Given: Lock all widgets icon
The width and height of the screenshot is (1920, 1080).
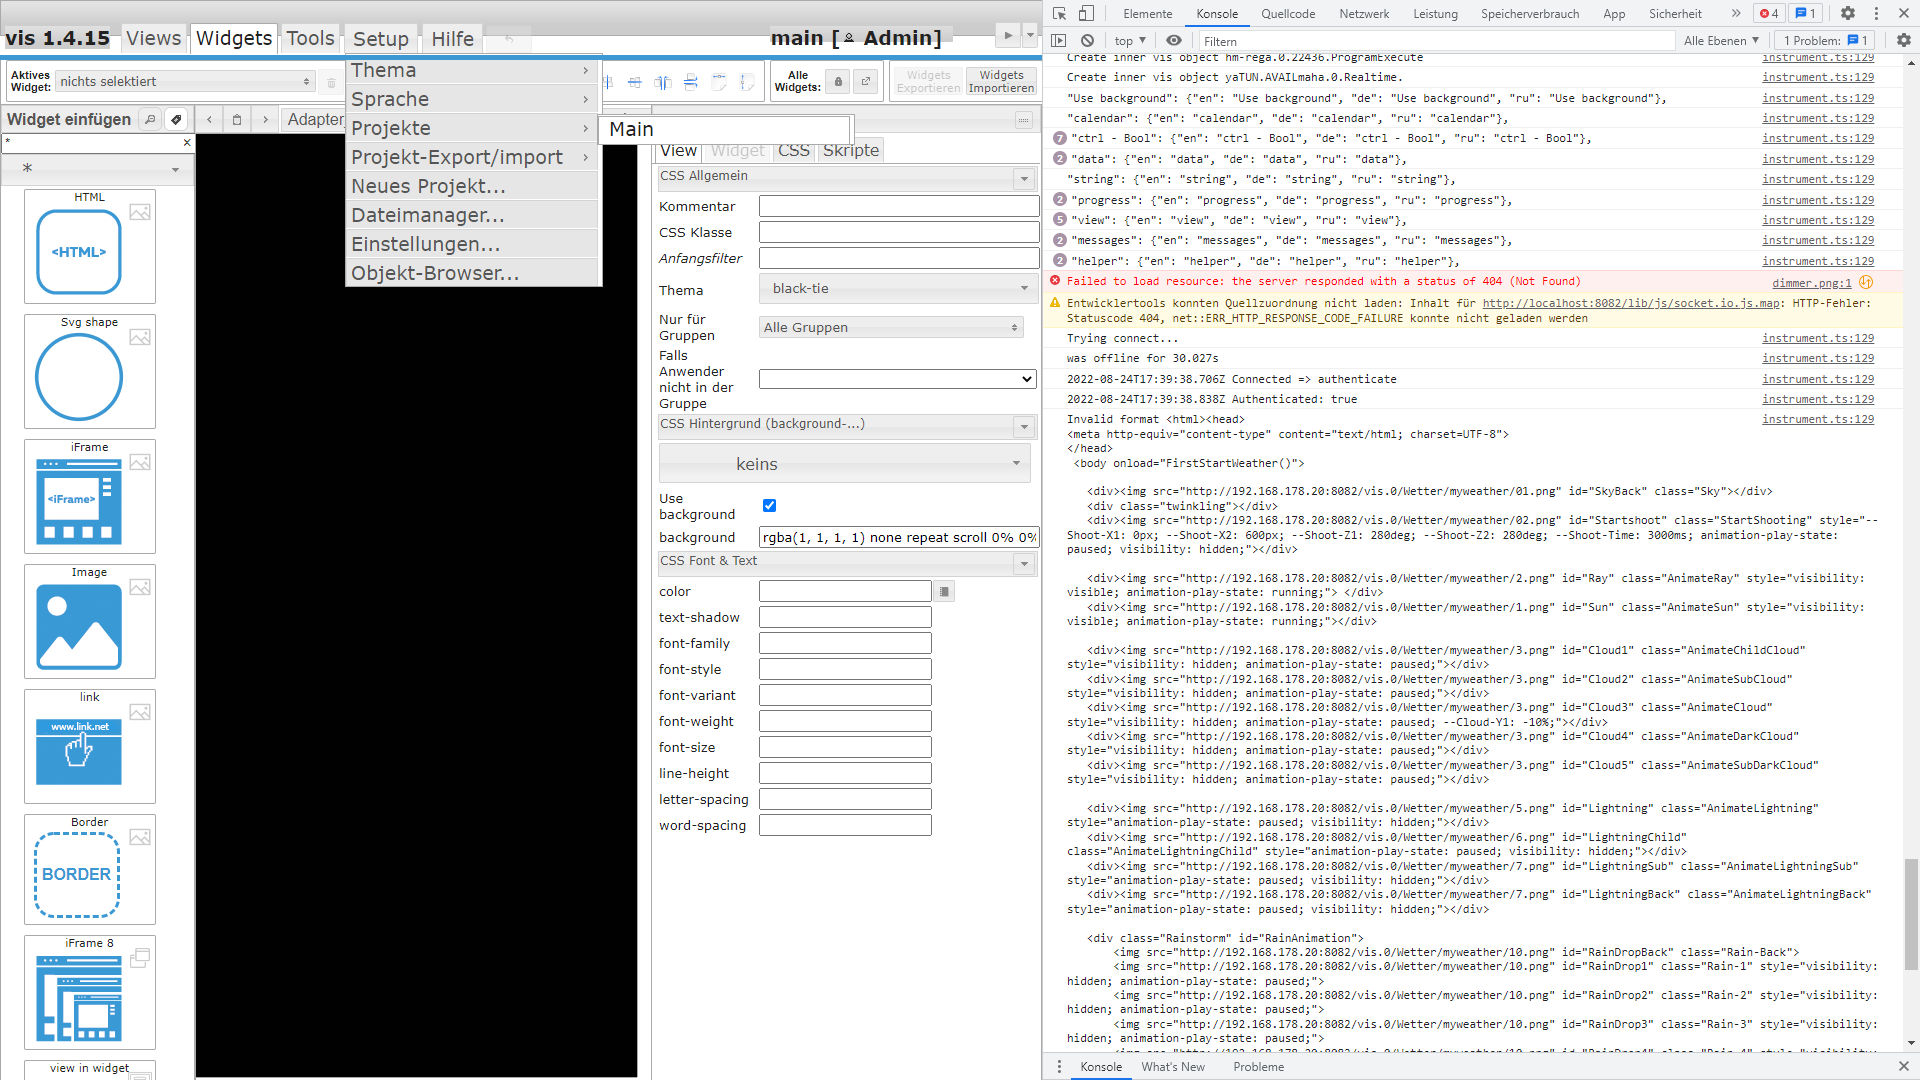Looking at the screenshot, I should click(838, 81).
